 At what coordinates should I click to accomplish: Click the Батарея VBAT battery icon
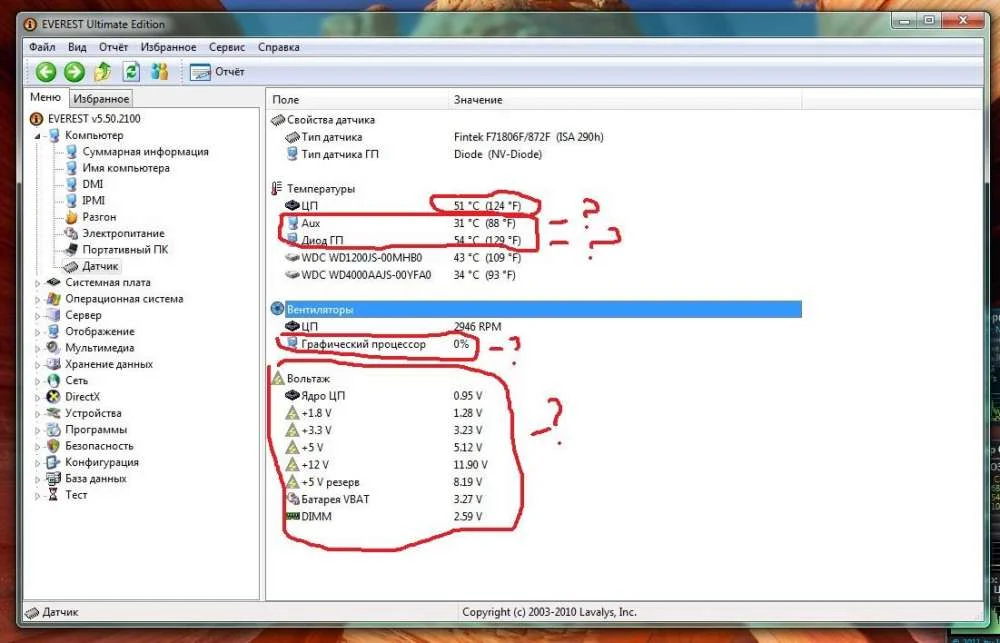(293, 499)
